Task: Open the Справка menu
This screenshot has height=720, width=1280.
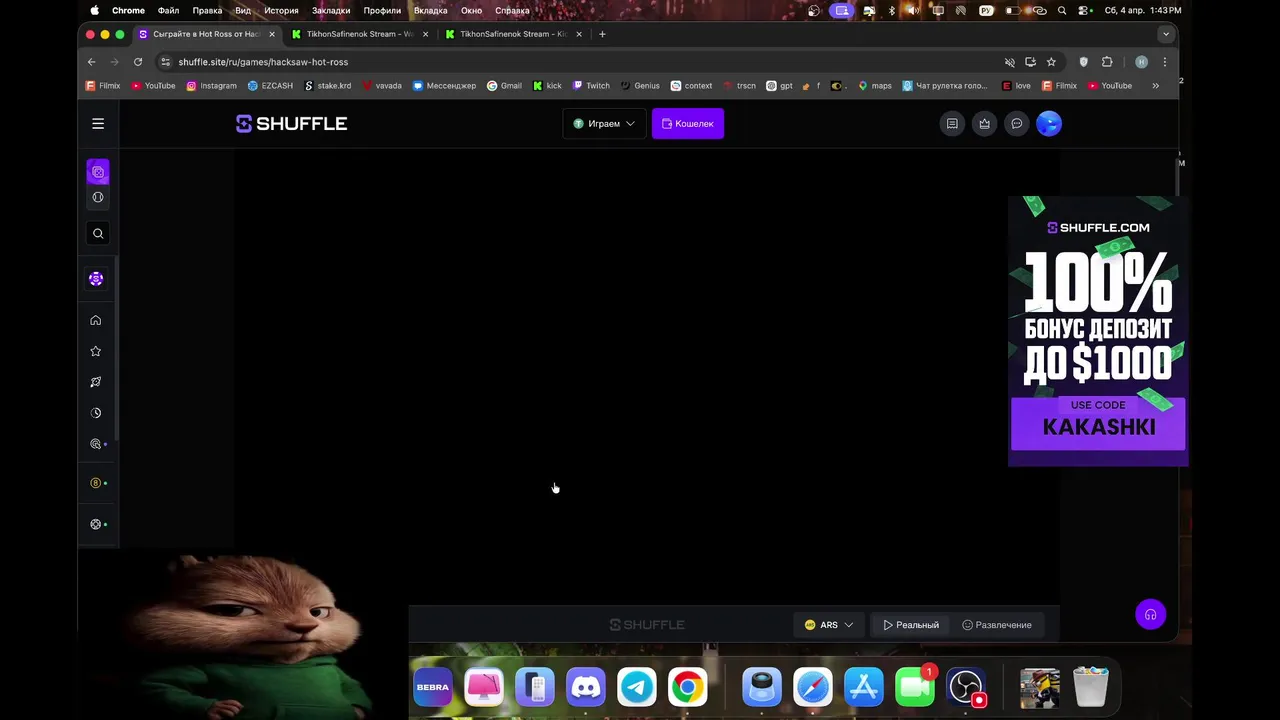Action: [513, 10]
